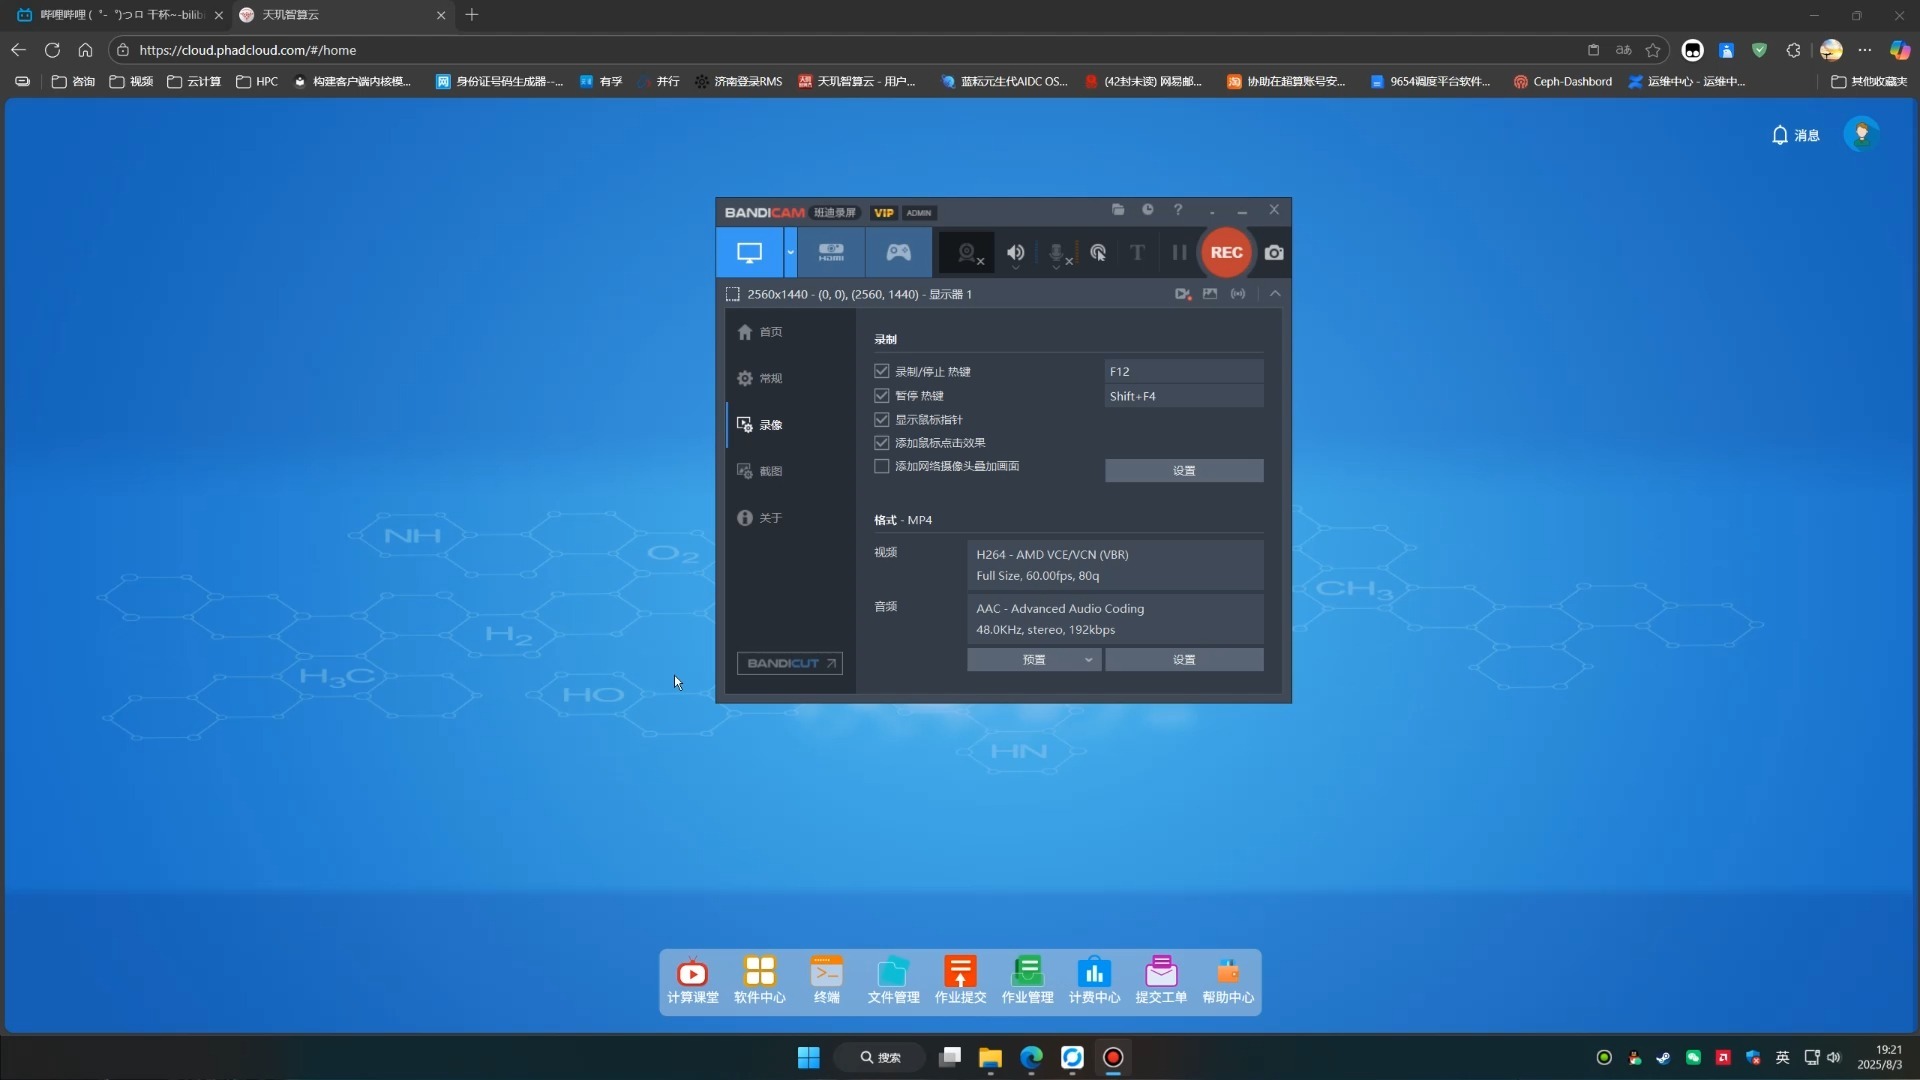This screenshot has height=1080, width=1920.
Task: Click Shift+F4 pause hotkey field
Action: 1184,396
